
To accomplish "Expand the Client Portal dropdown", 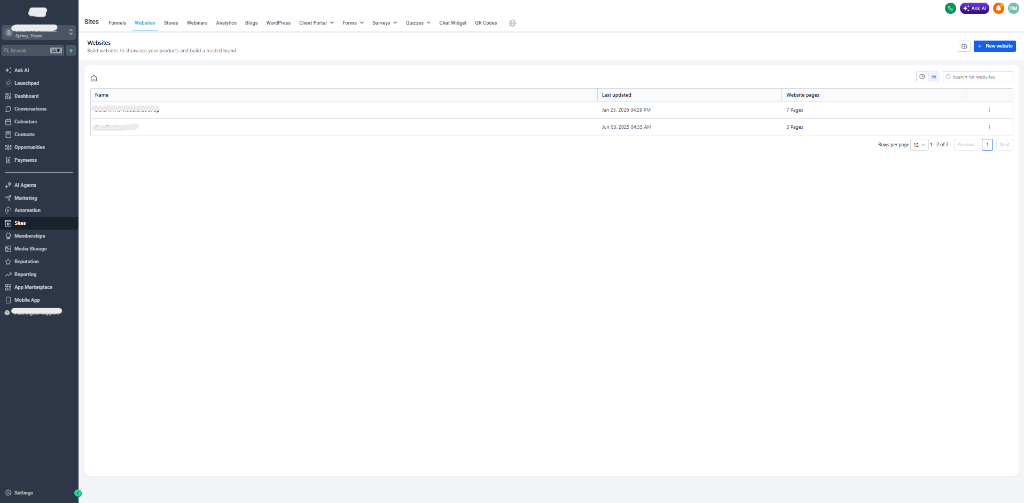I will point(317,23).
